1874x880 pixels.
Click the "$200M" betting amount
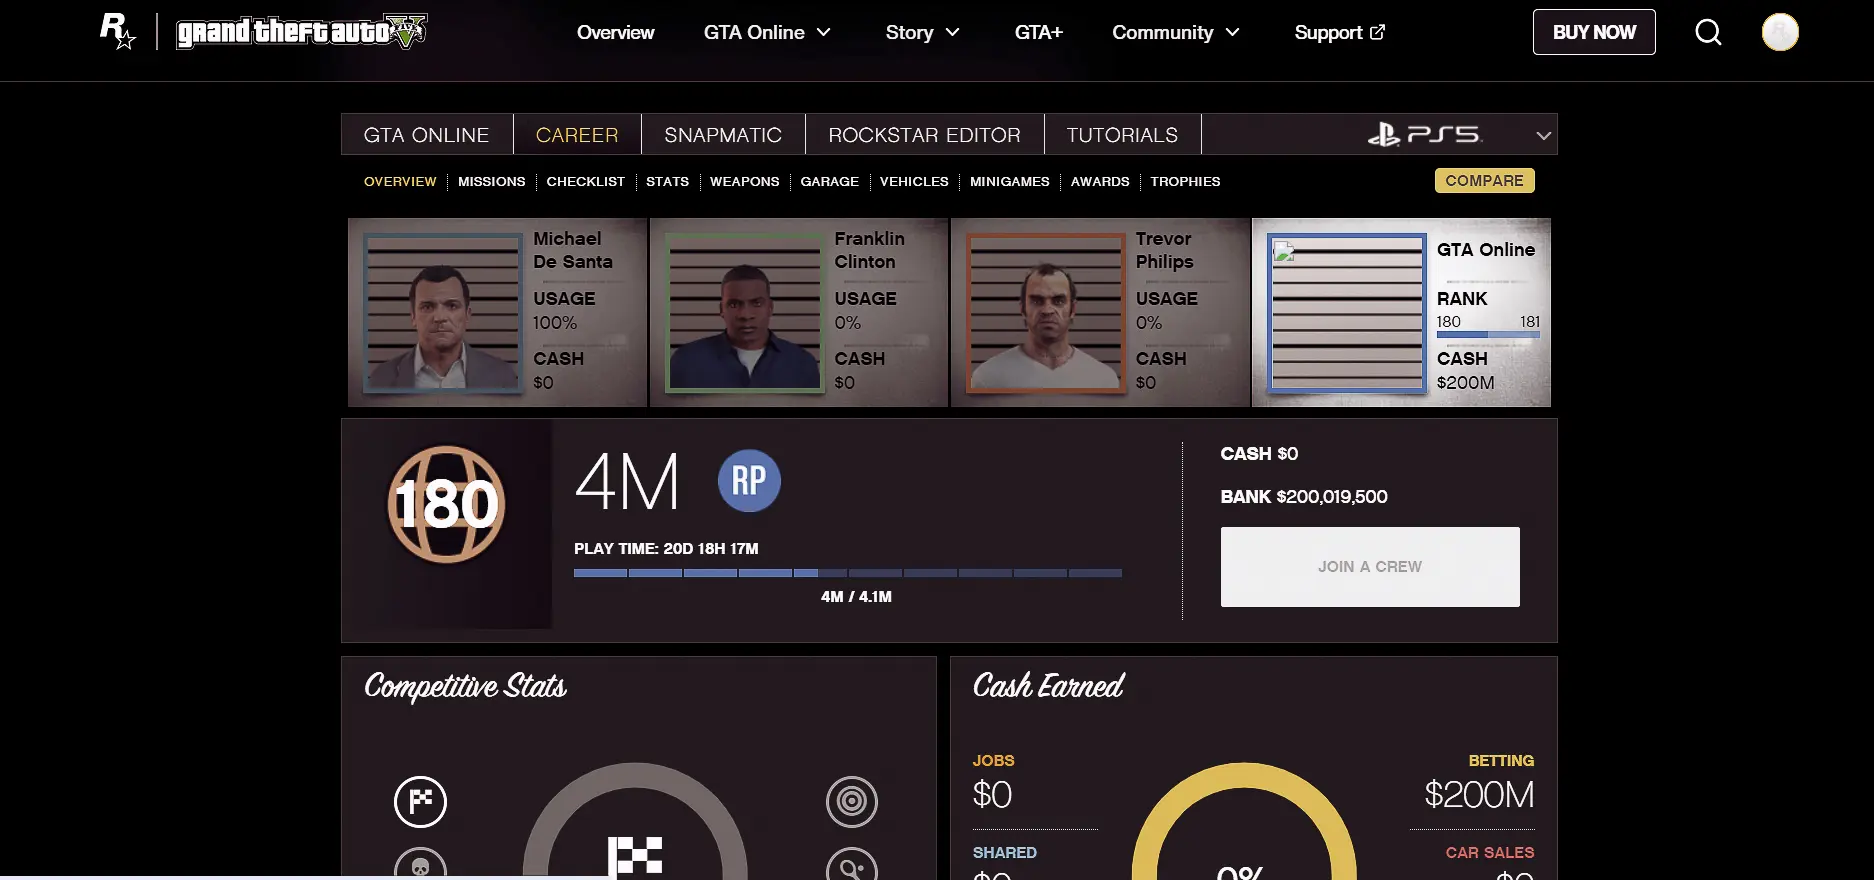(x=1479, y=795)
